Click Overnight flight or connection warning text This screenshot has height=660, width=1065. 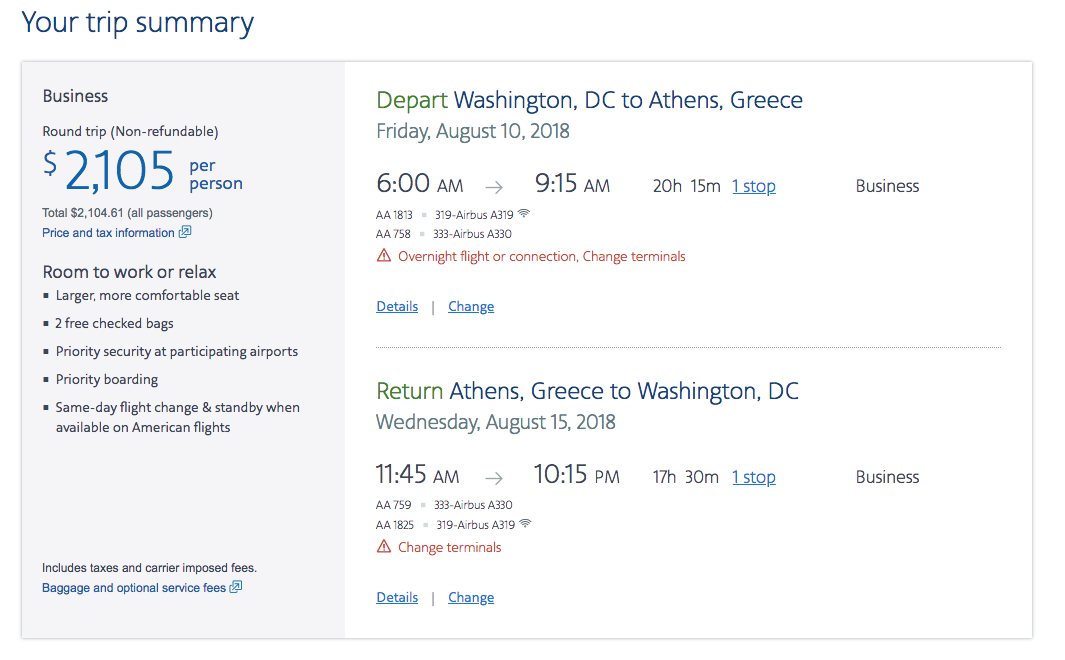(542, 256)
